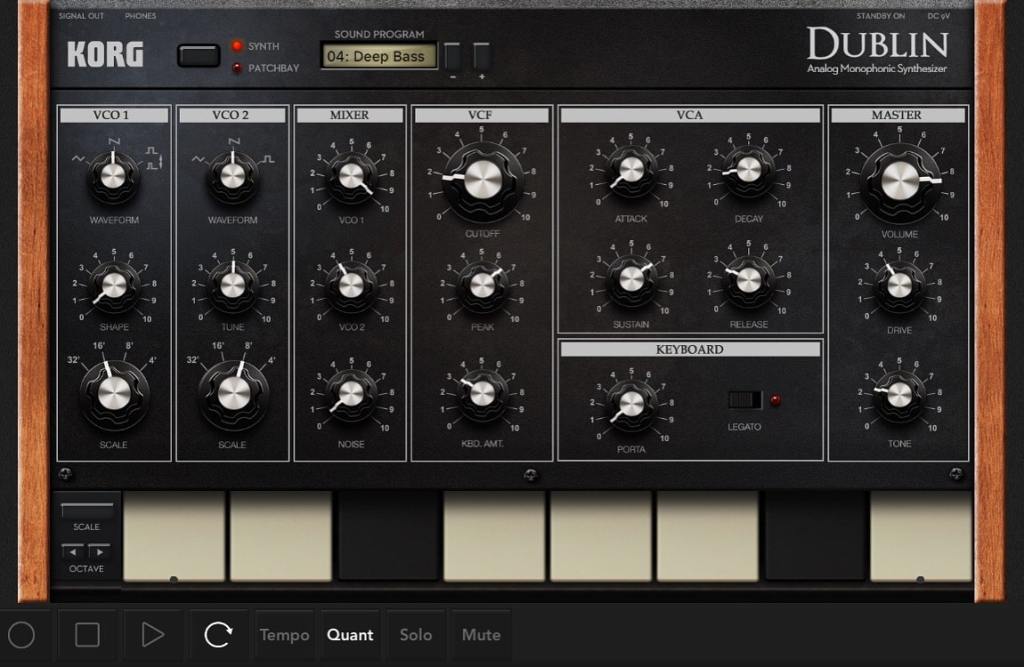Enable Solo in the bottom bar

415,635
